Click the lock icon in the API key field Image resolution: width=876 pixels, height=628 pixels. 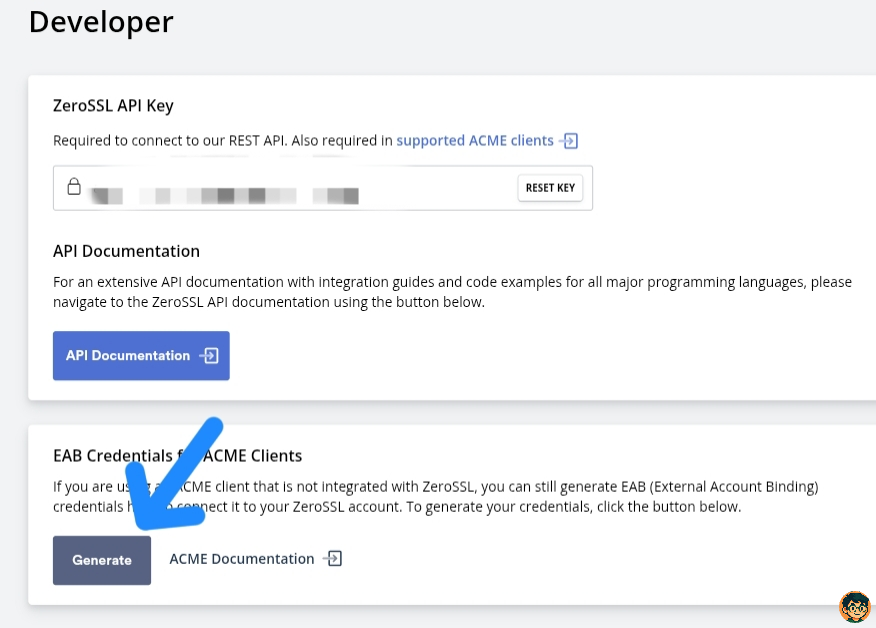click(74, 187)
